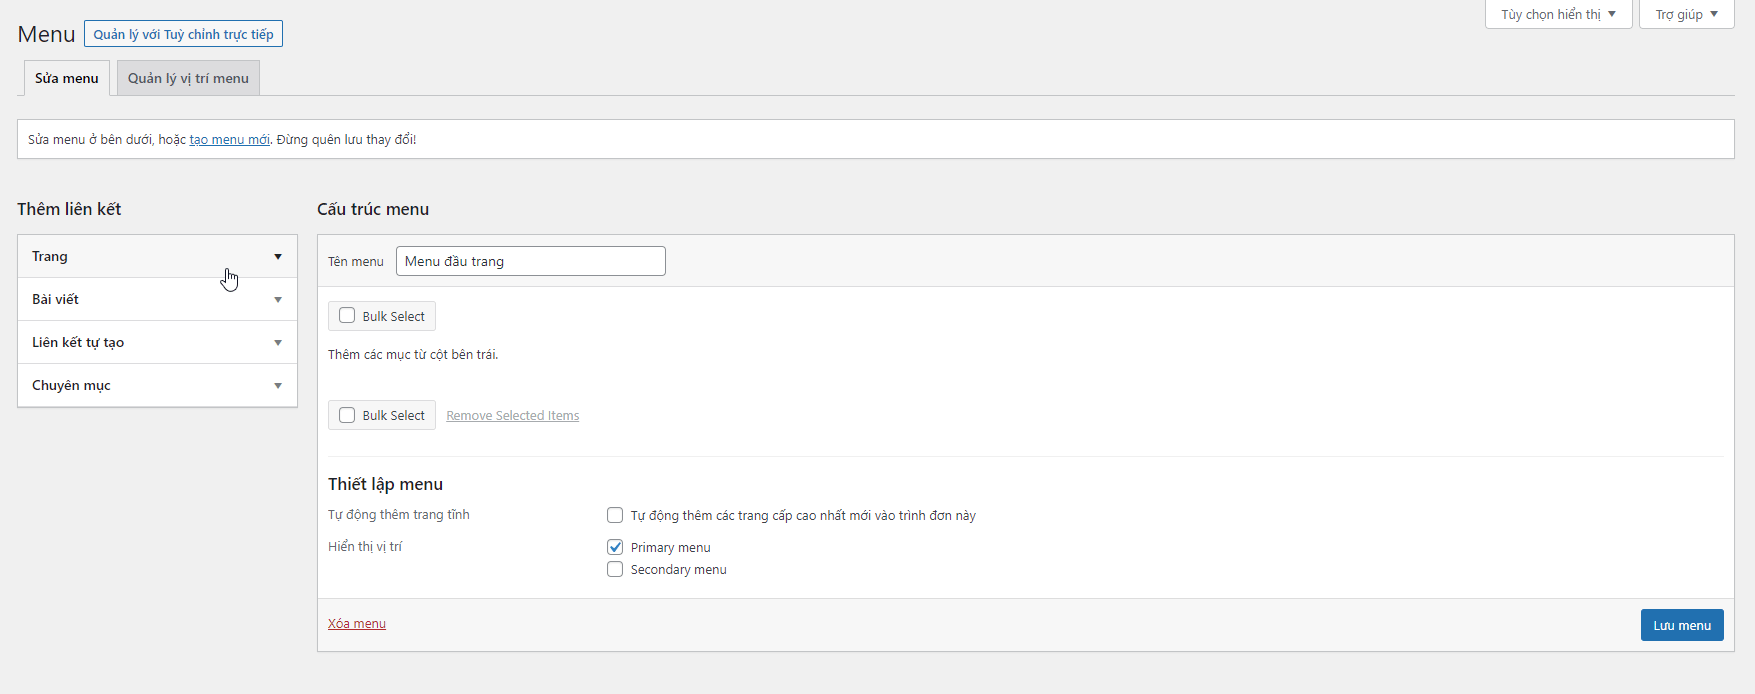Click the Trang section title
Image resolution: width=1755 pixels, height=694 pixels.
coord(50,257)
